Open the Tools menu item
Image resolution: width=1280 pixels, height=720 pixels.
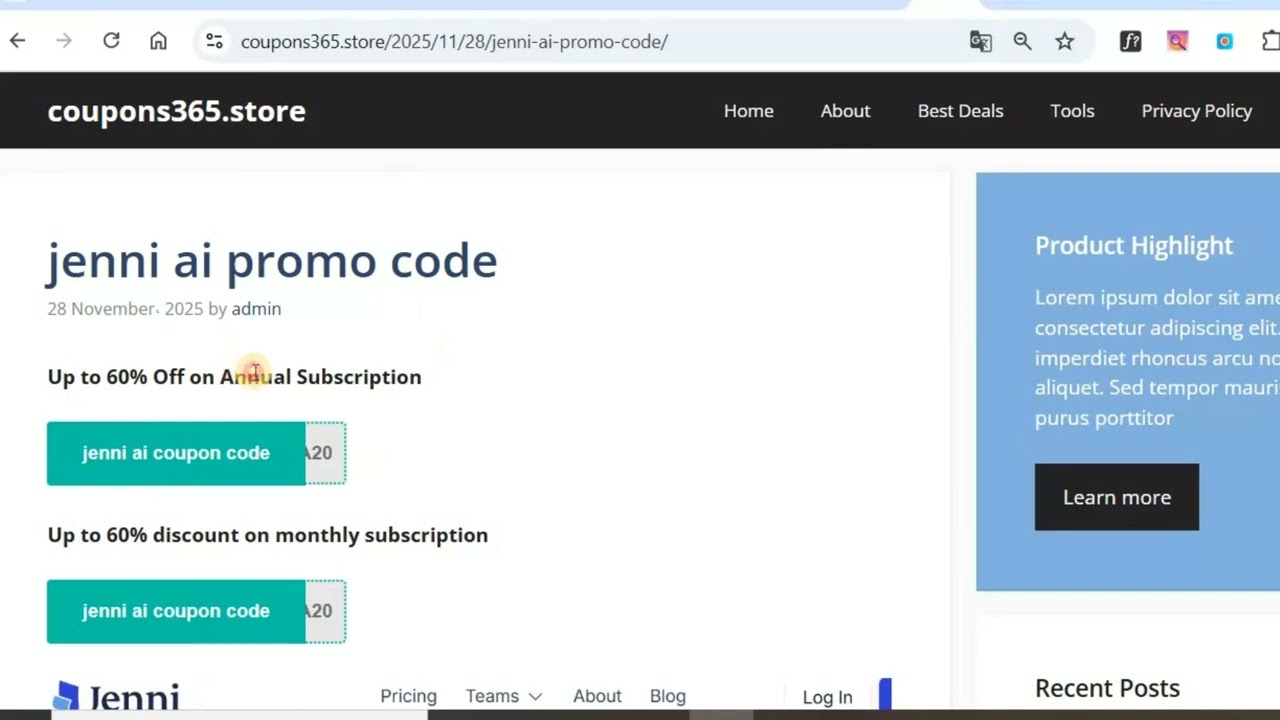tap(1072, 111)
